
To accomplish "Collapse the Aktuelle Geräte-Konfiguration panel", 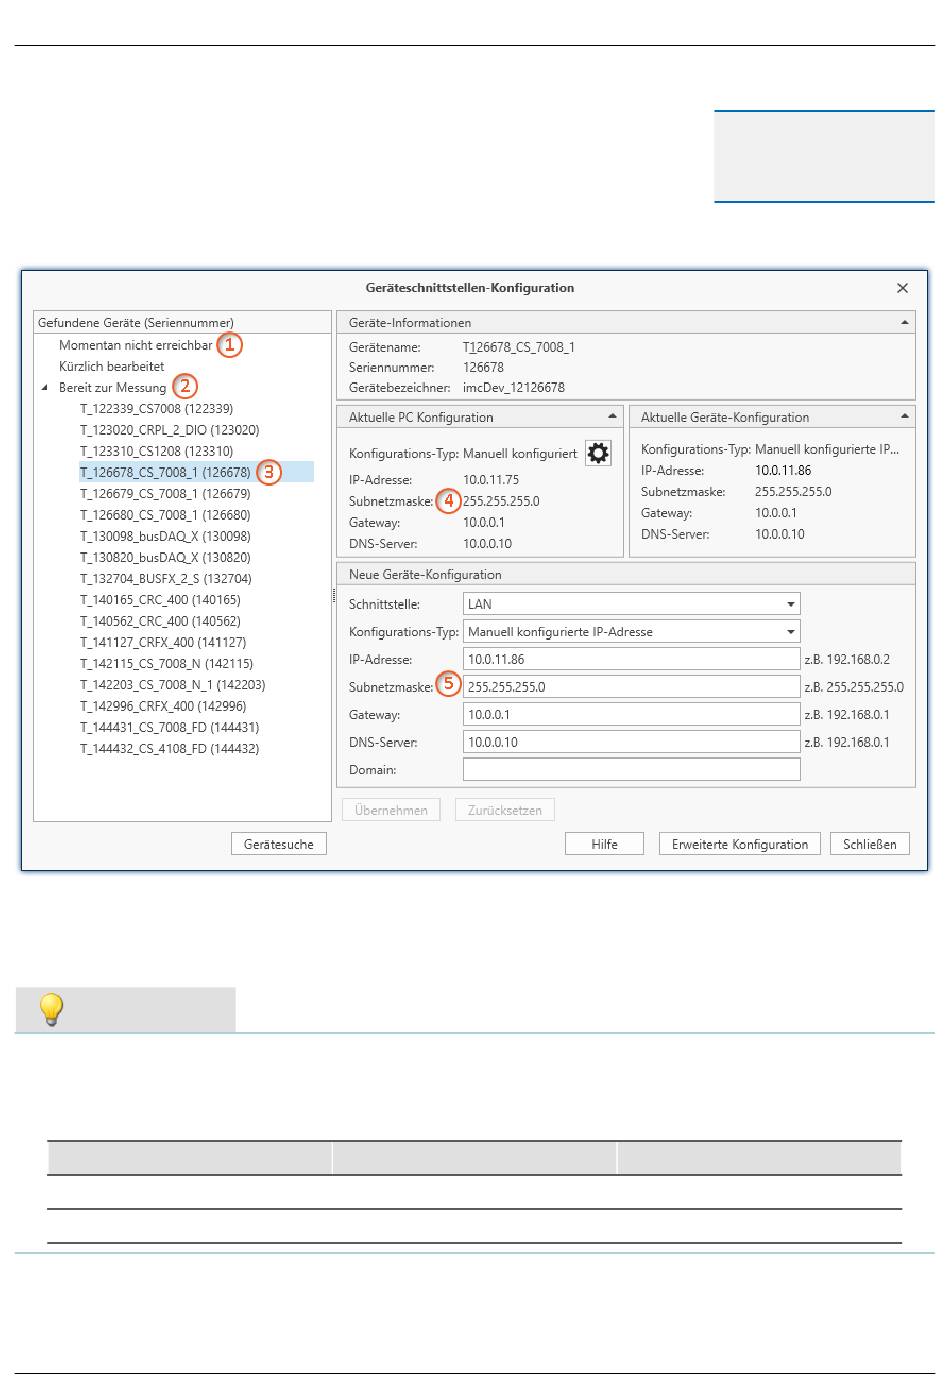I will 904,416.
